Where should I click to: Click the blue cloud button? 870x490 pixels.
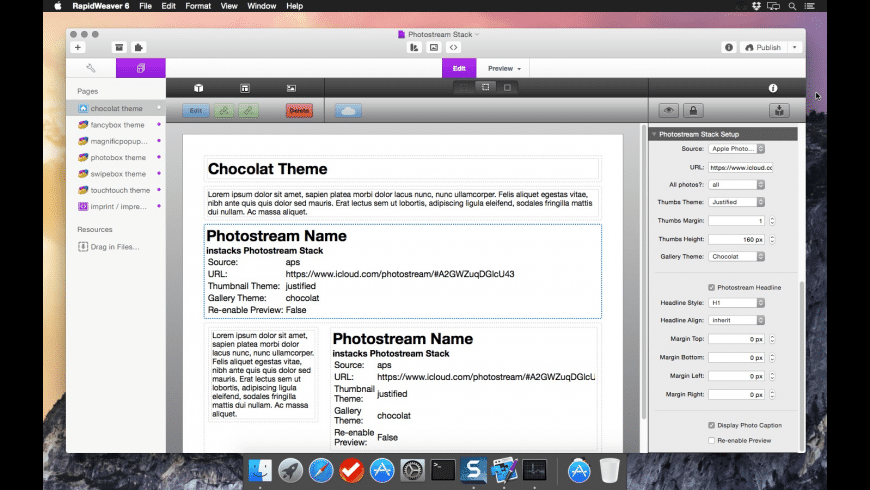click(x=348, y=111)
